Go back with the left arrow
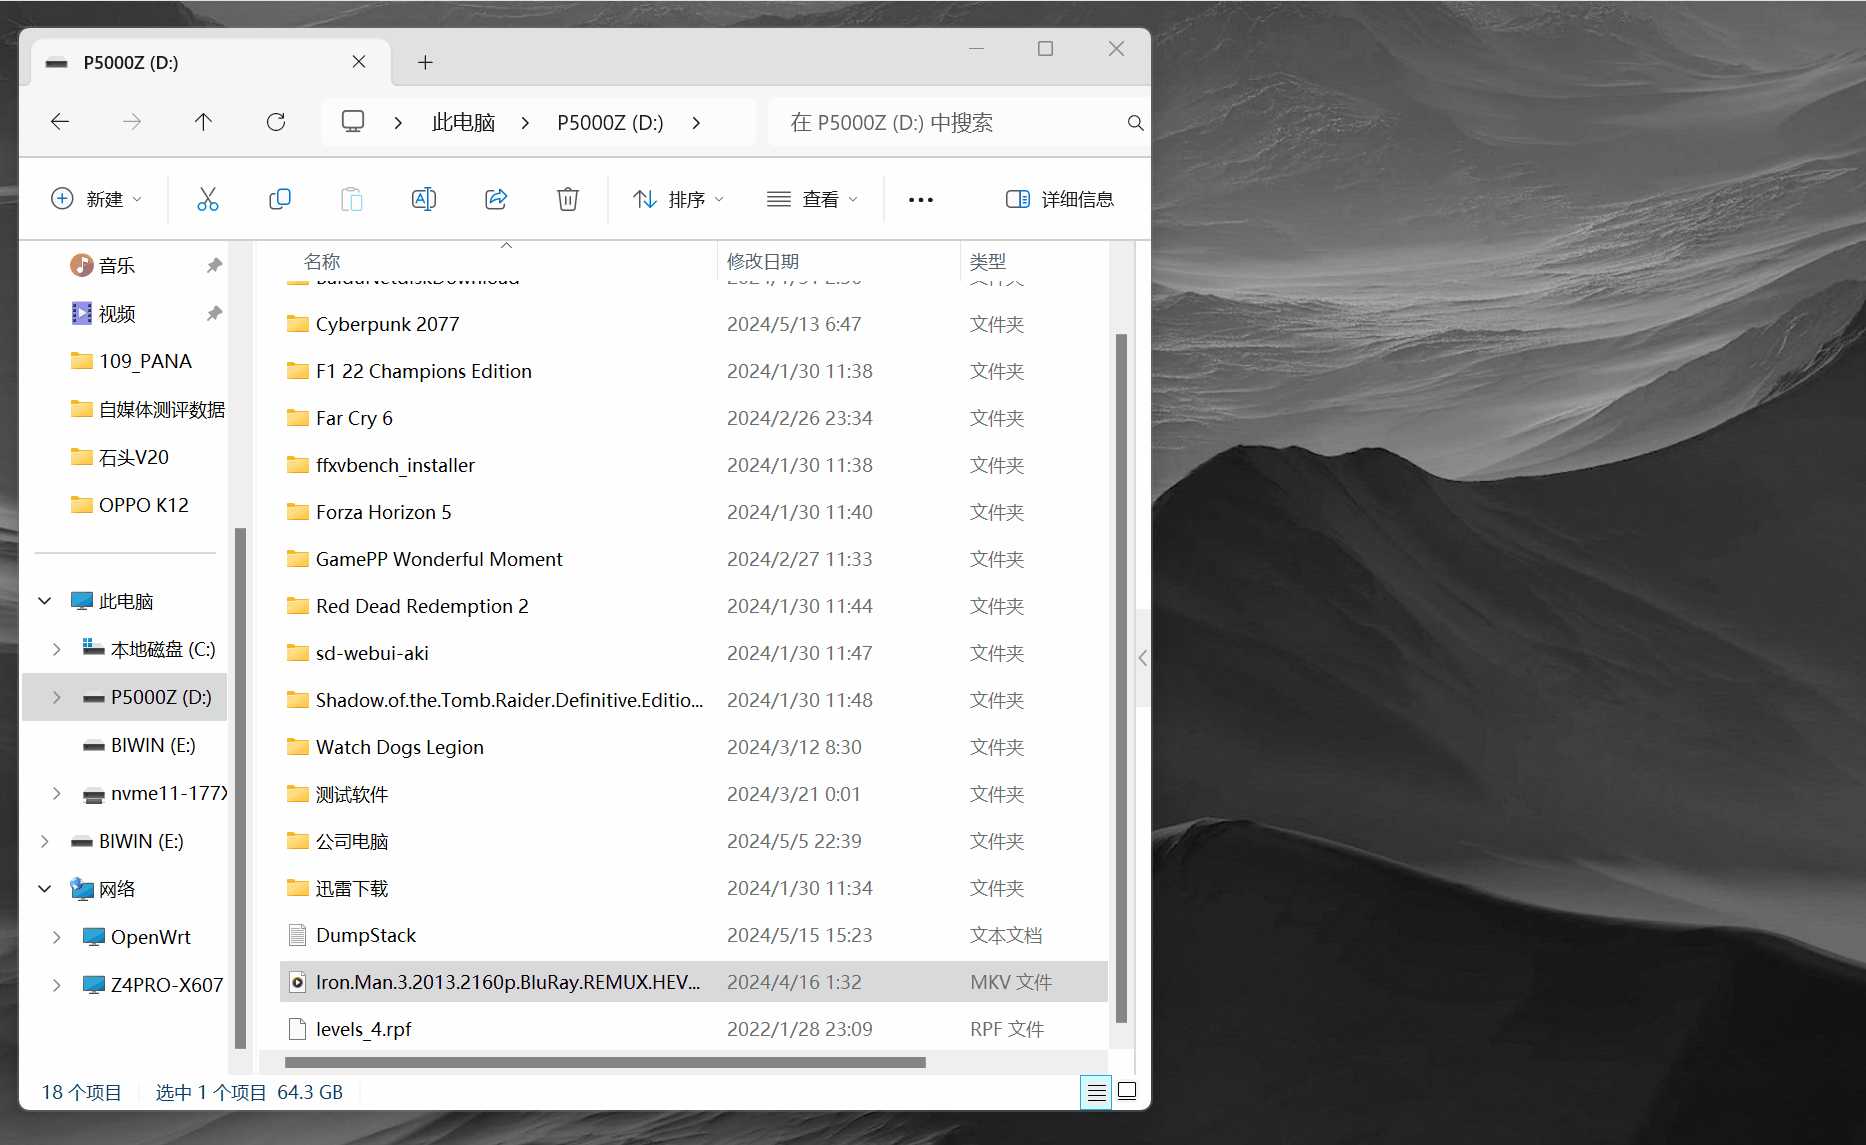This screenshot has height=1145, width=1866. [x=60, y=122]
